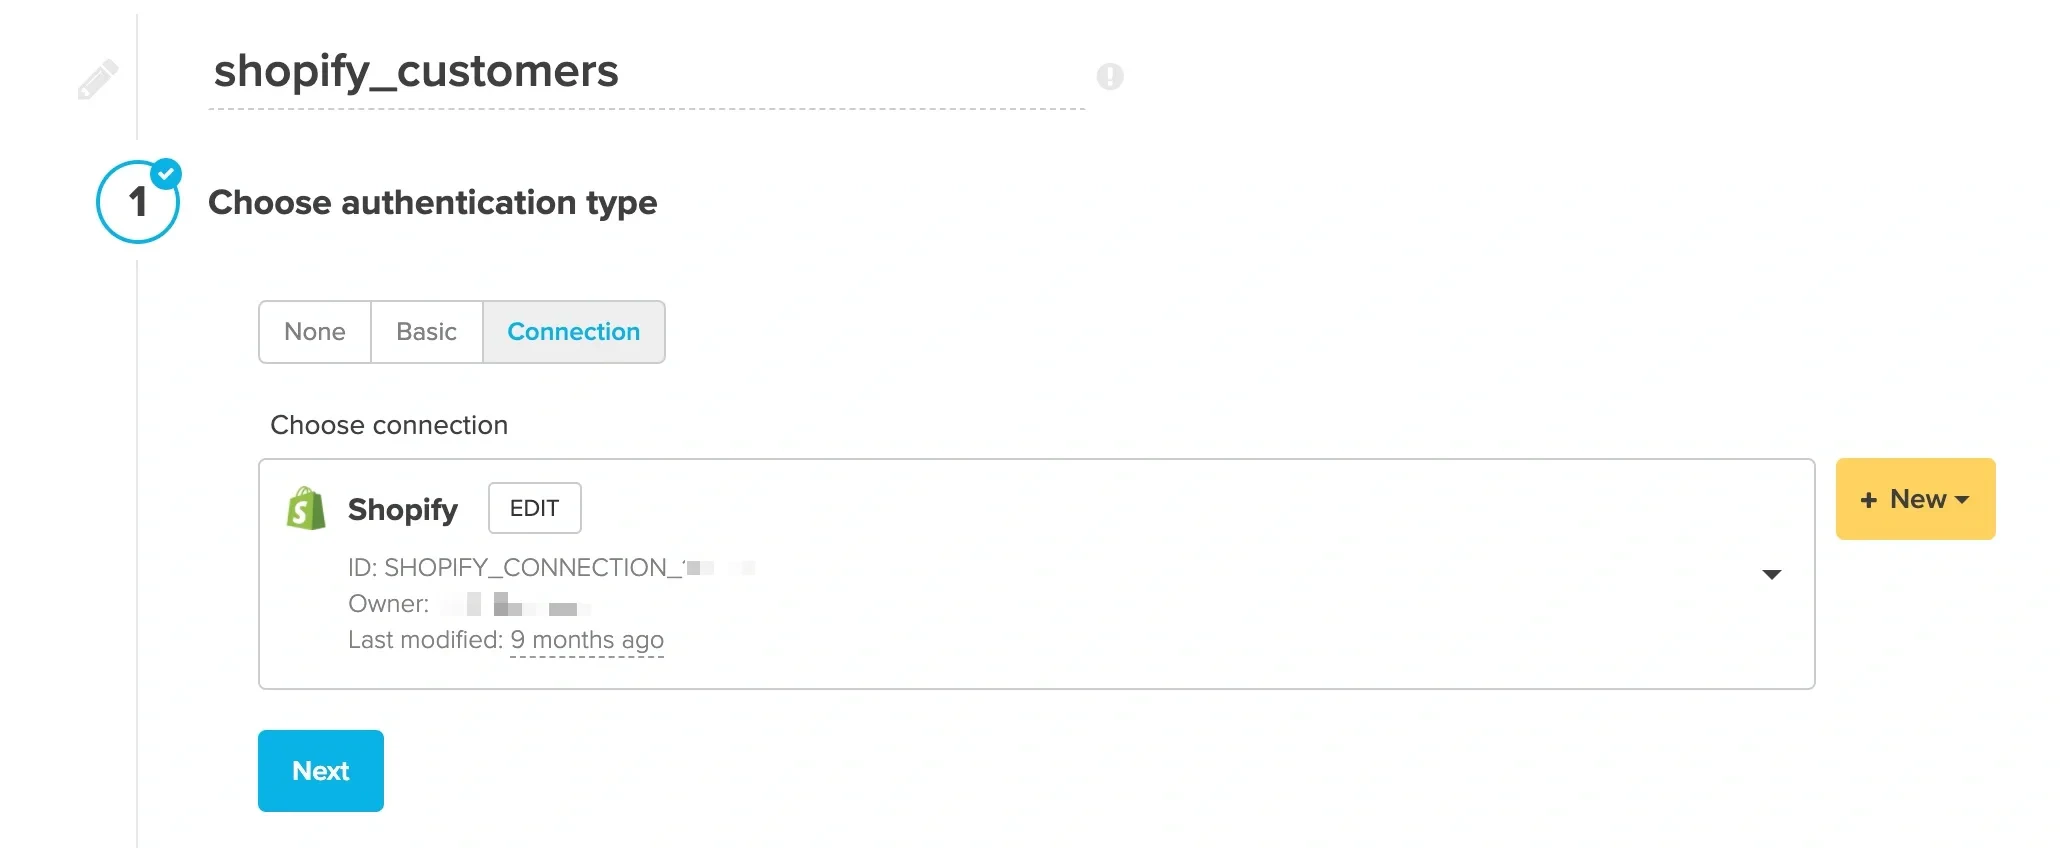Click the info icon beside the title
The image size is (2060, 848).
click(1110, 76)
